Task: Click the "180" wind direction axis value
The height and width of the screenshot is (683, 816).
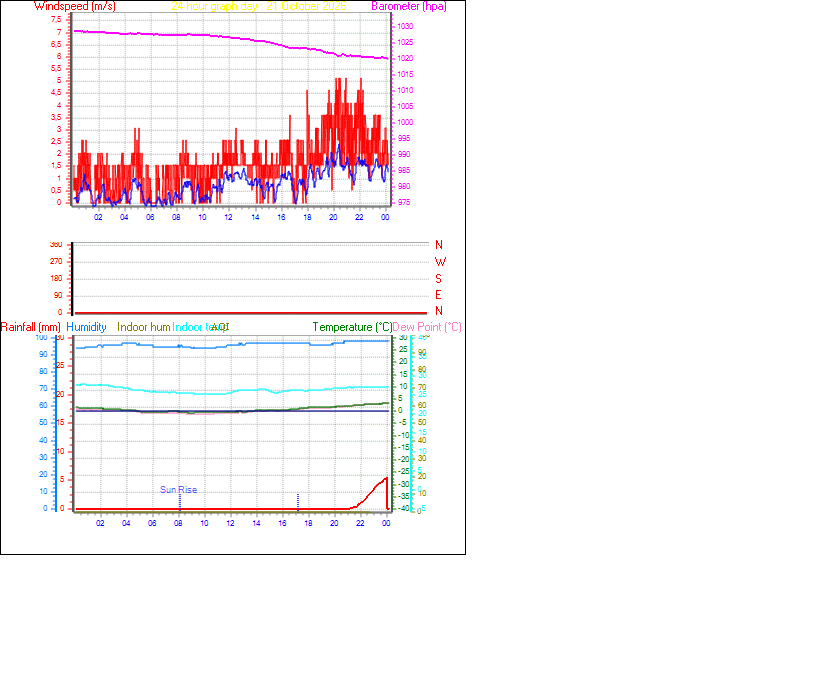Action: coord(56,279)
